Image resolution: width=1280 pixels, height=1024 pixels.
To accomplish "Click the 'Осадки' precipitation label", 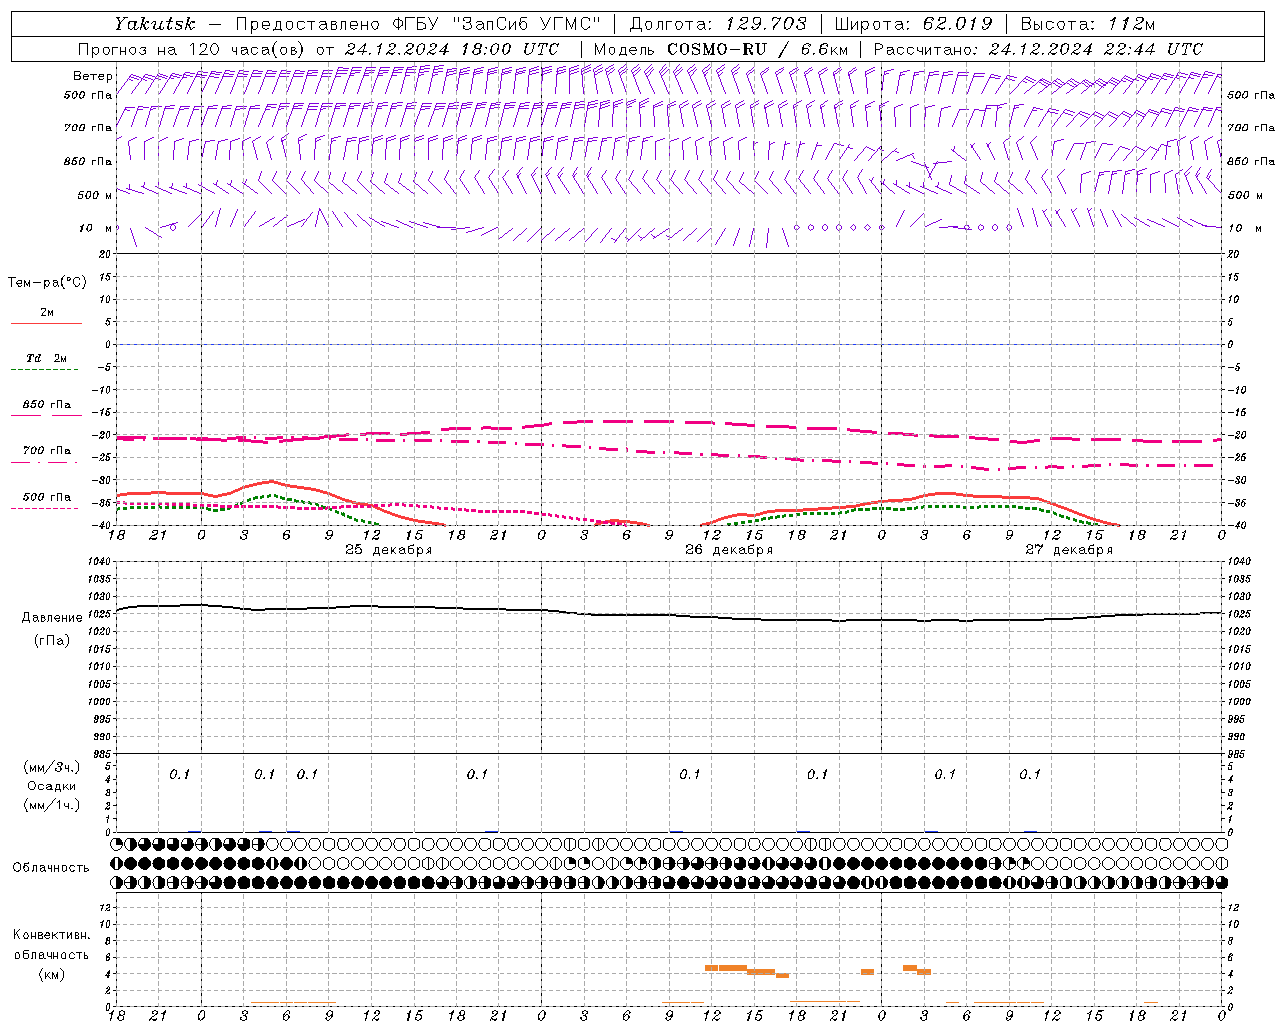I will click(x=52, y=786).
